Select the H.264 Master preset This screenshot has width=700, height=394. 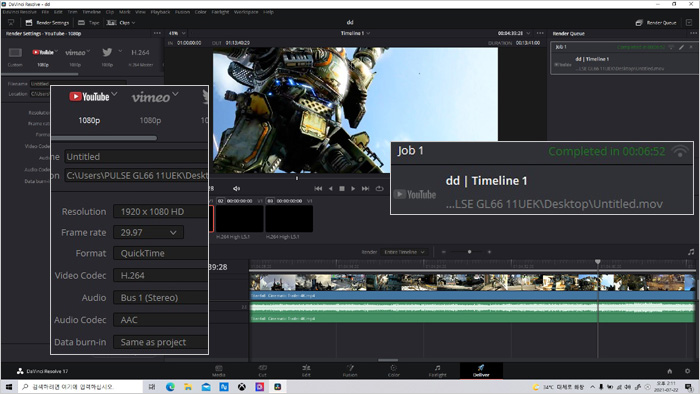click(141, 57)
